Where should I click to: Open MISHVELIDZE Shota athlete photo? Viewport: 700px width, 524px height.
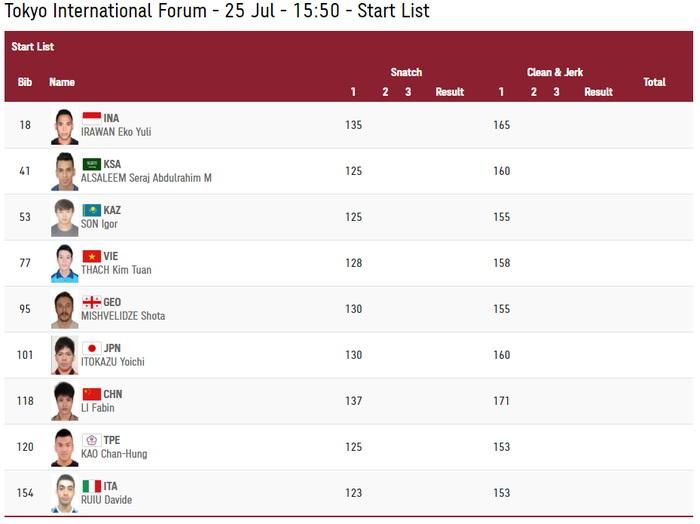tap(65, 310)
